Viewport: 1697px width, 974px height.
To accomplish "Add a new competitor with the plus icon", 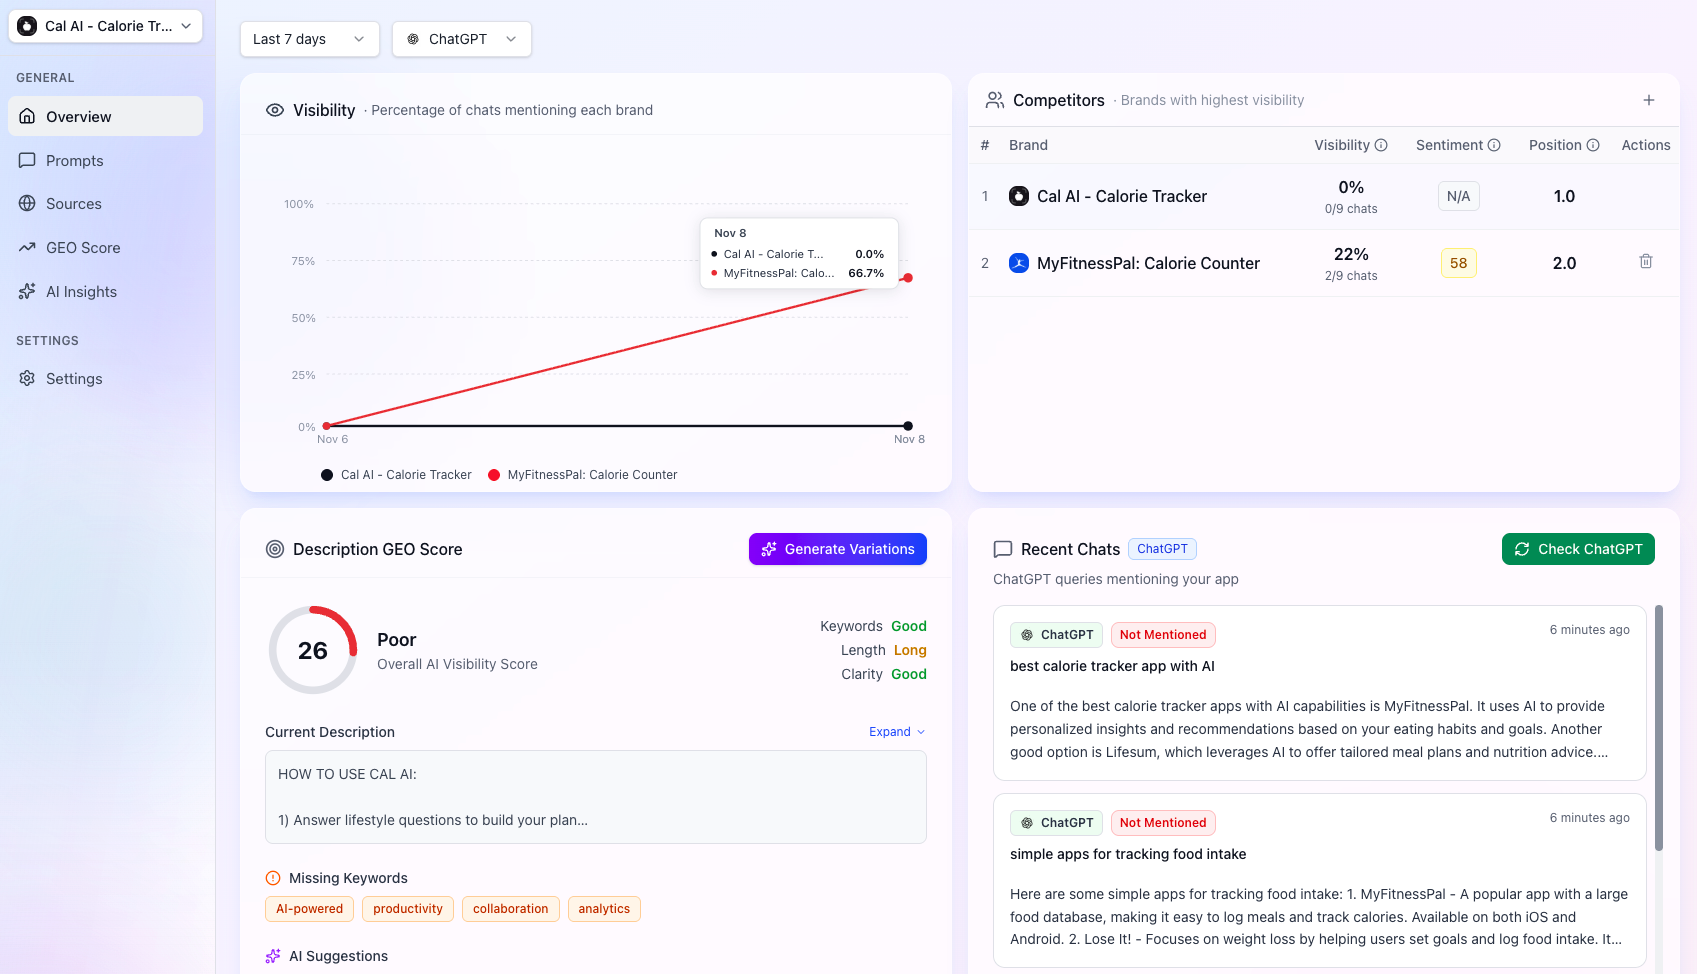I will [x=1649, y=100].
